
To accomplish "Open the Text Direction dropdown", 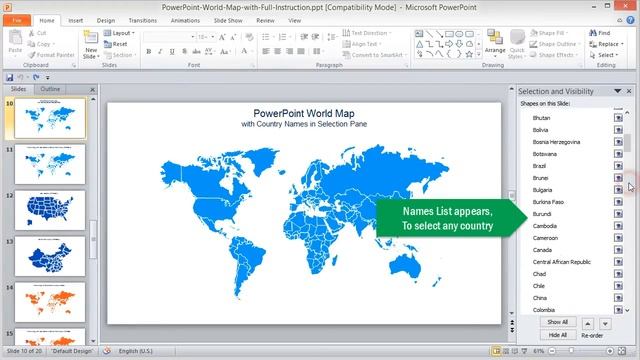I will [367, 33].
